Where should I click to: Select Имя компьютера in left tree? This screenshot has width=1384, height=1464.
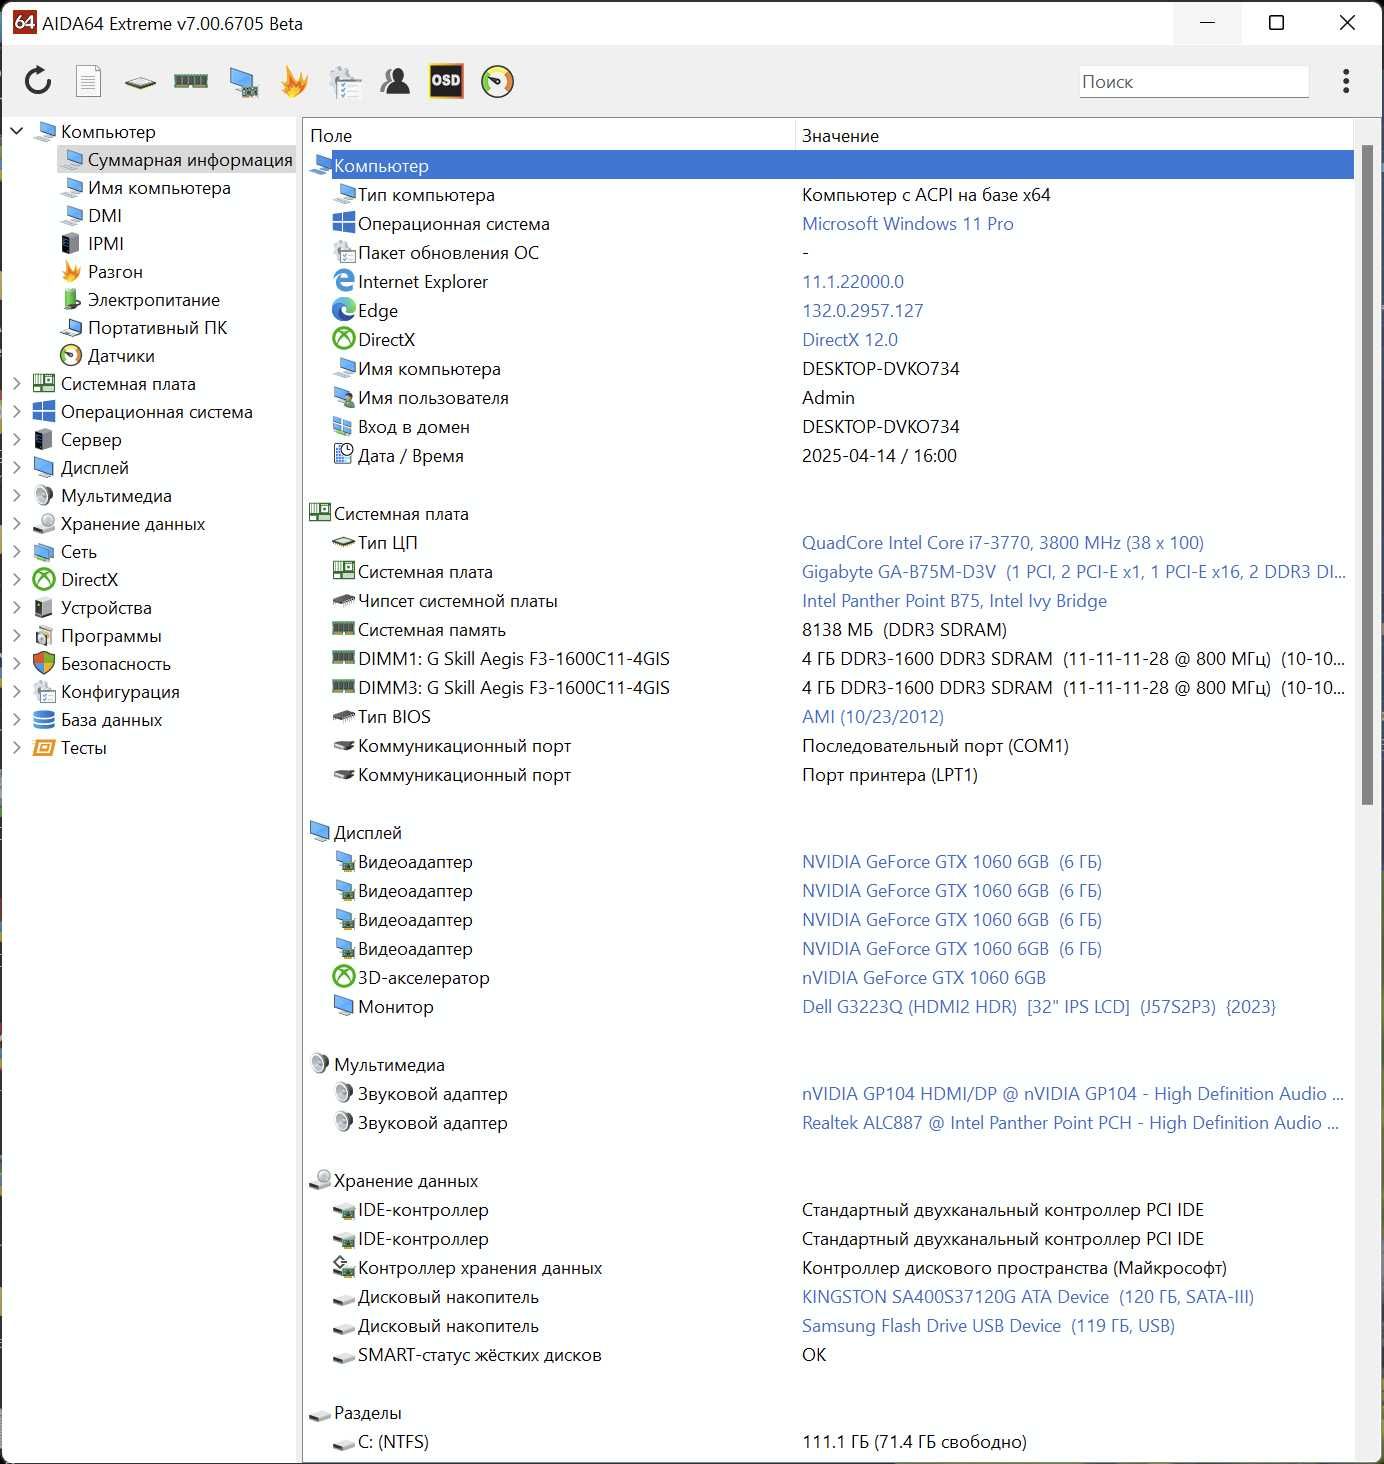click(159, 187)
